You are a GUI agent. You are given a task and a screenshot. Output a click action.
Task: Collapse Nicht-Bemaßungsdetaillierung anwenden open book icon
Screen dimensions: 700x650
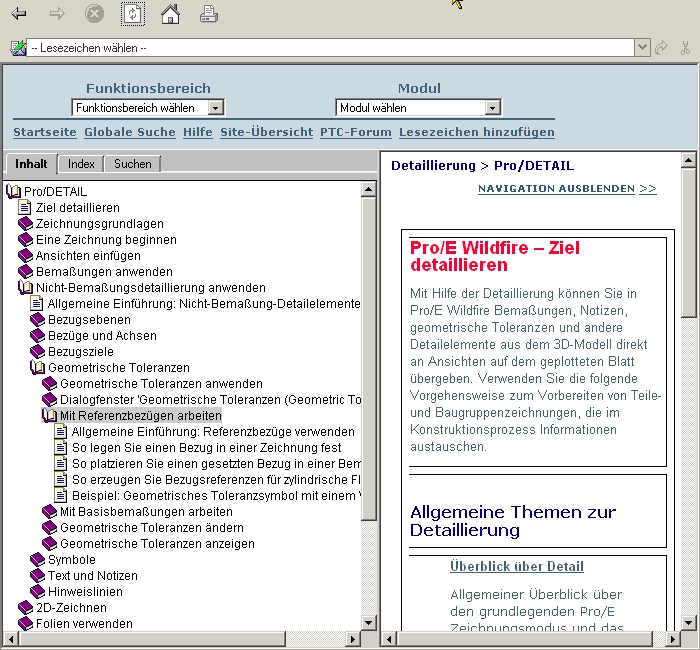coord(25,288)
